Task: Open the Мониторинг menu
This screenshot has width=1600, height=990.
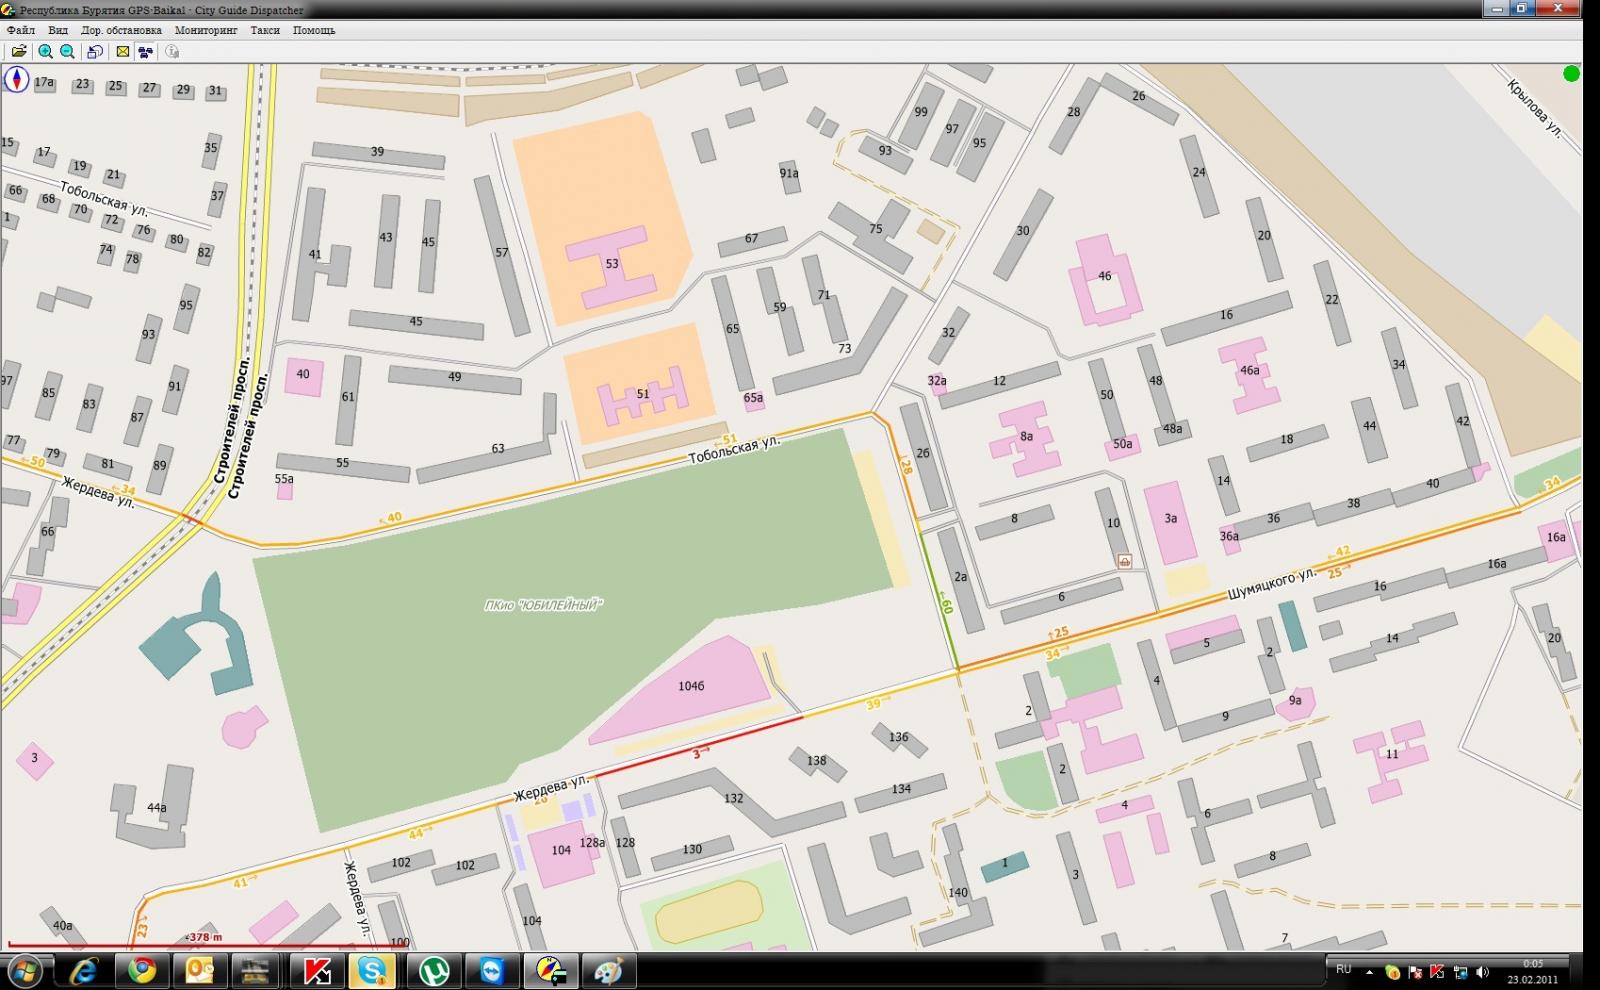Action: click(206, 30)
